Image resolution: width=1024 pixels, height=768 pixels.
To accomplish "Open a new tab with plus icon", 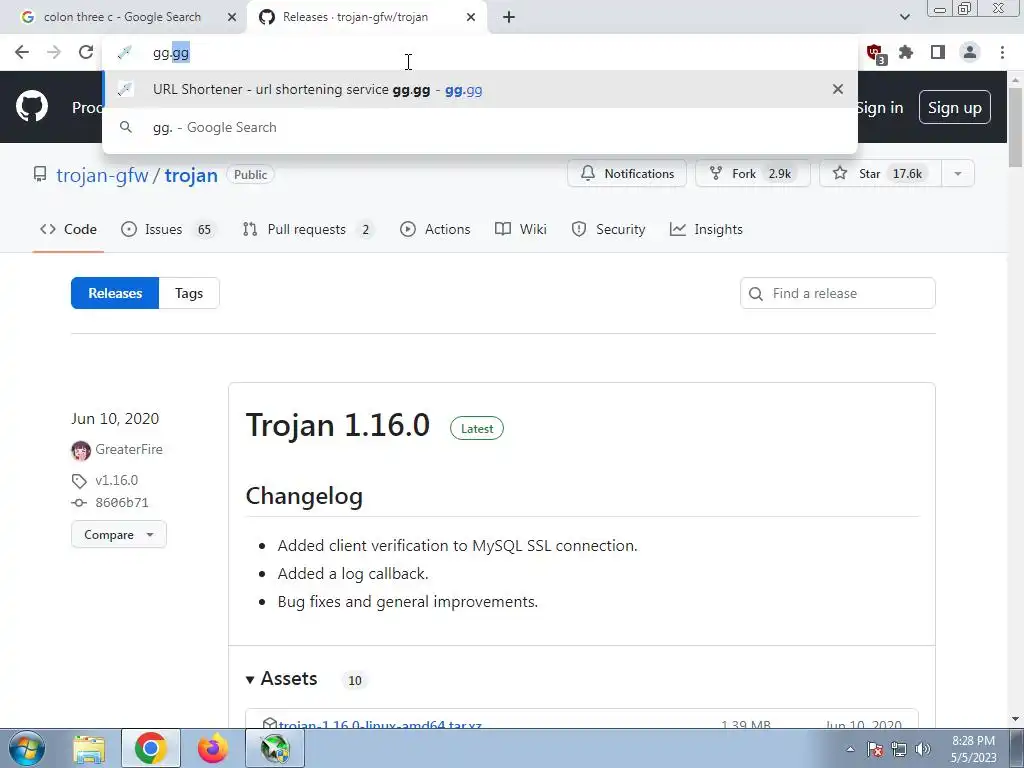I will click(x=509, y=18).
